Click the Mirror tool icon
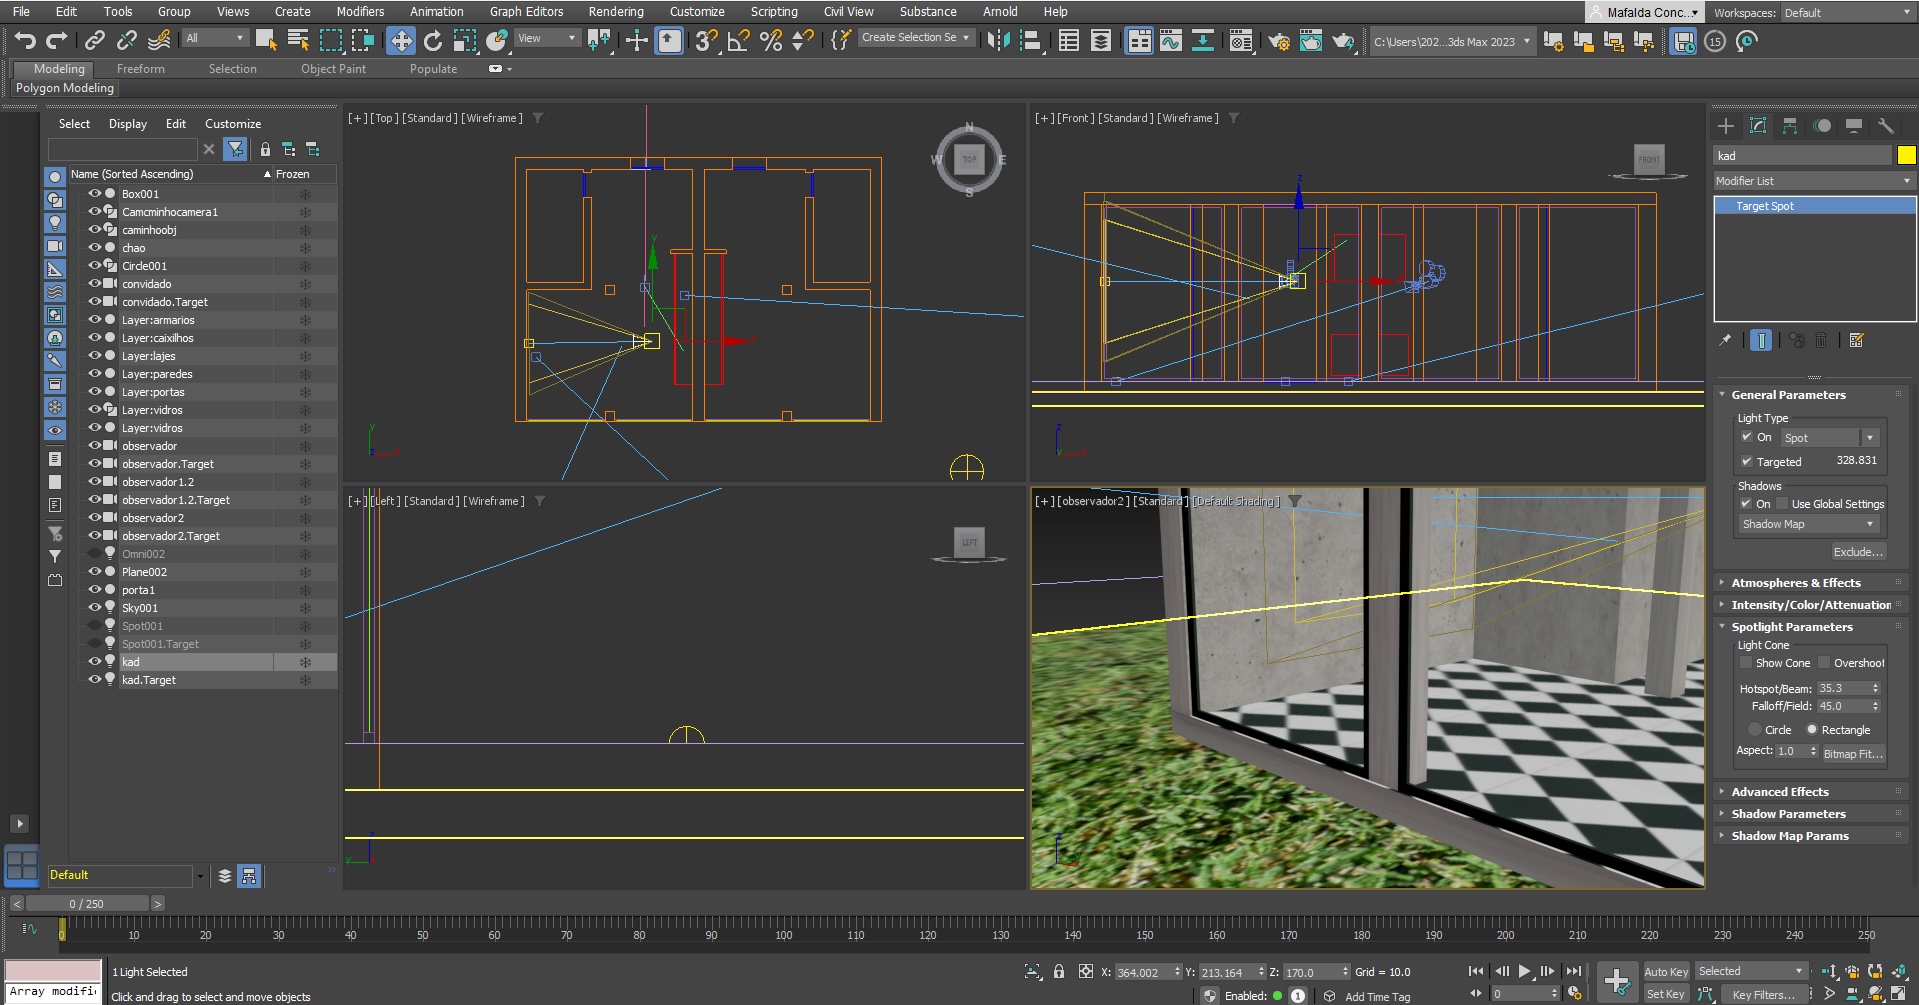This screenshot has height=1005, width=1919. click(997, 41)
